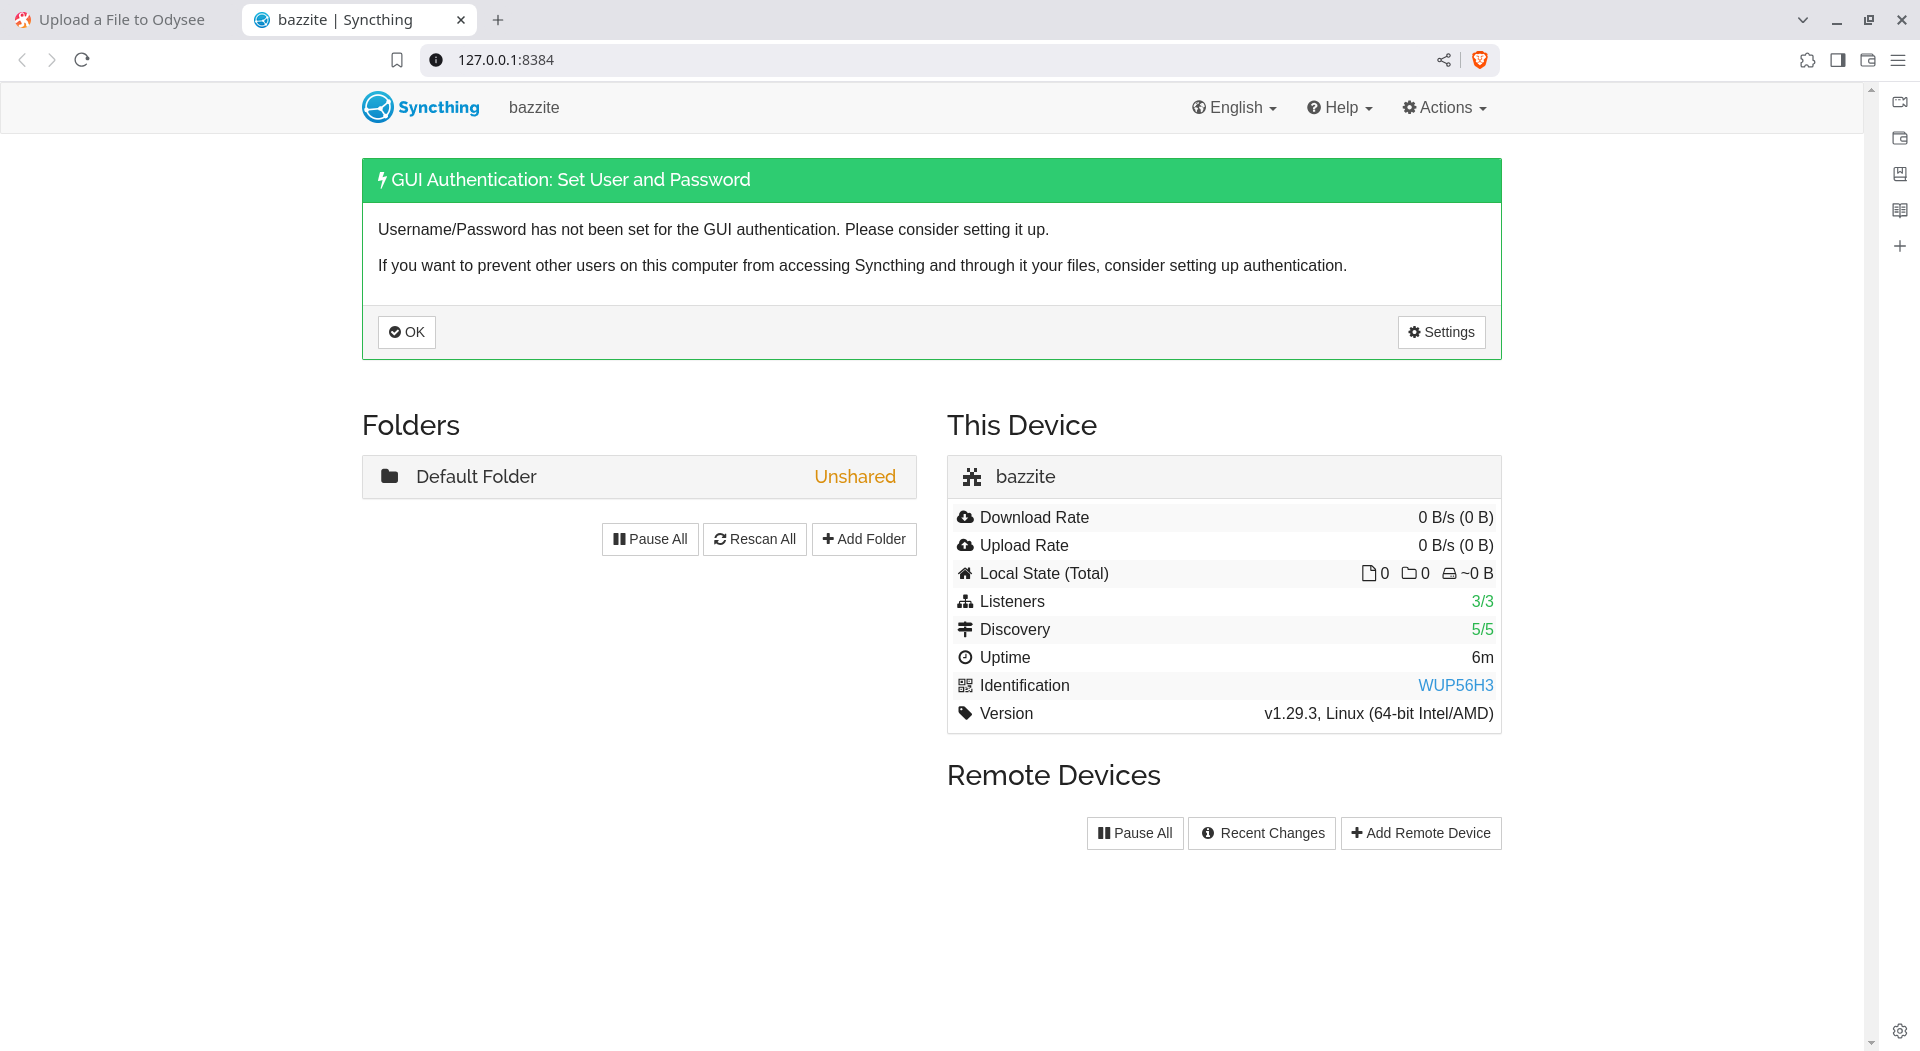Share this page via share icon
This screenshot has height=1051, width=1920.
1444,60
